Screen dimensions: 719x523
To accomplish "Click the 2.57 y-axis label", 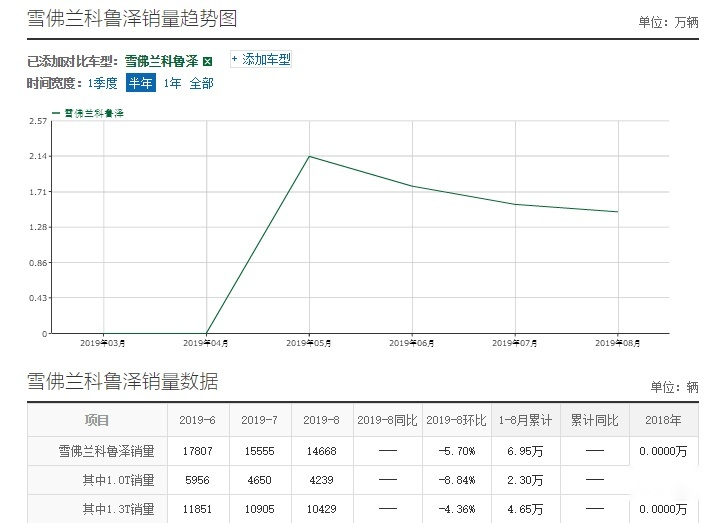I will 38,121.
